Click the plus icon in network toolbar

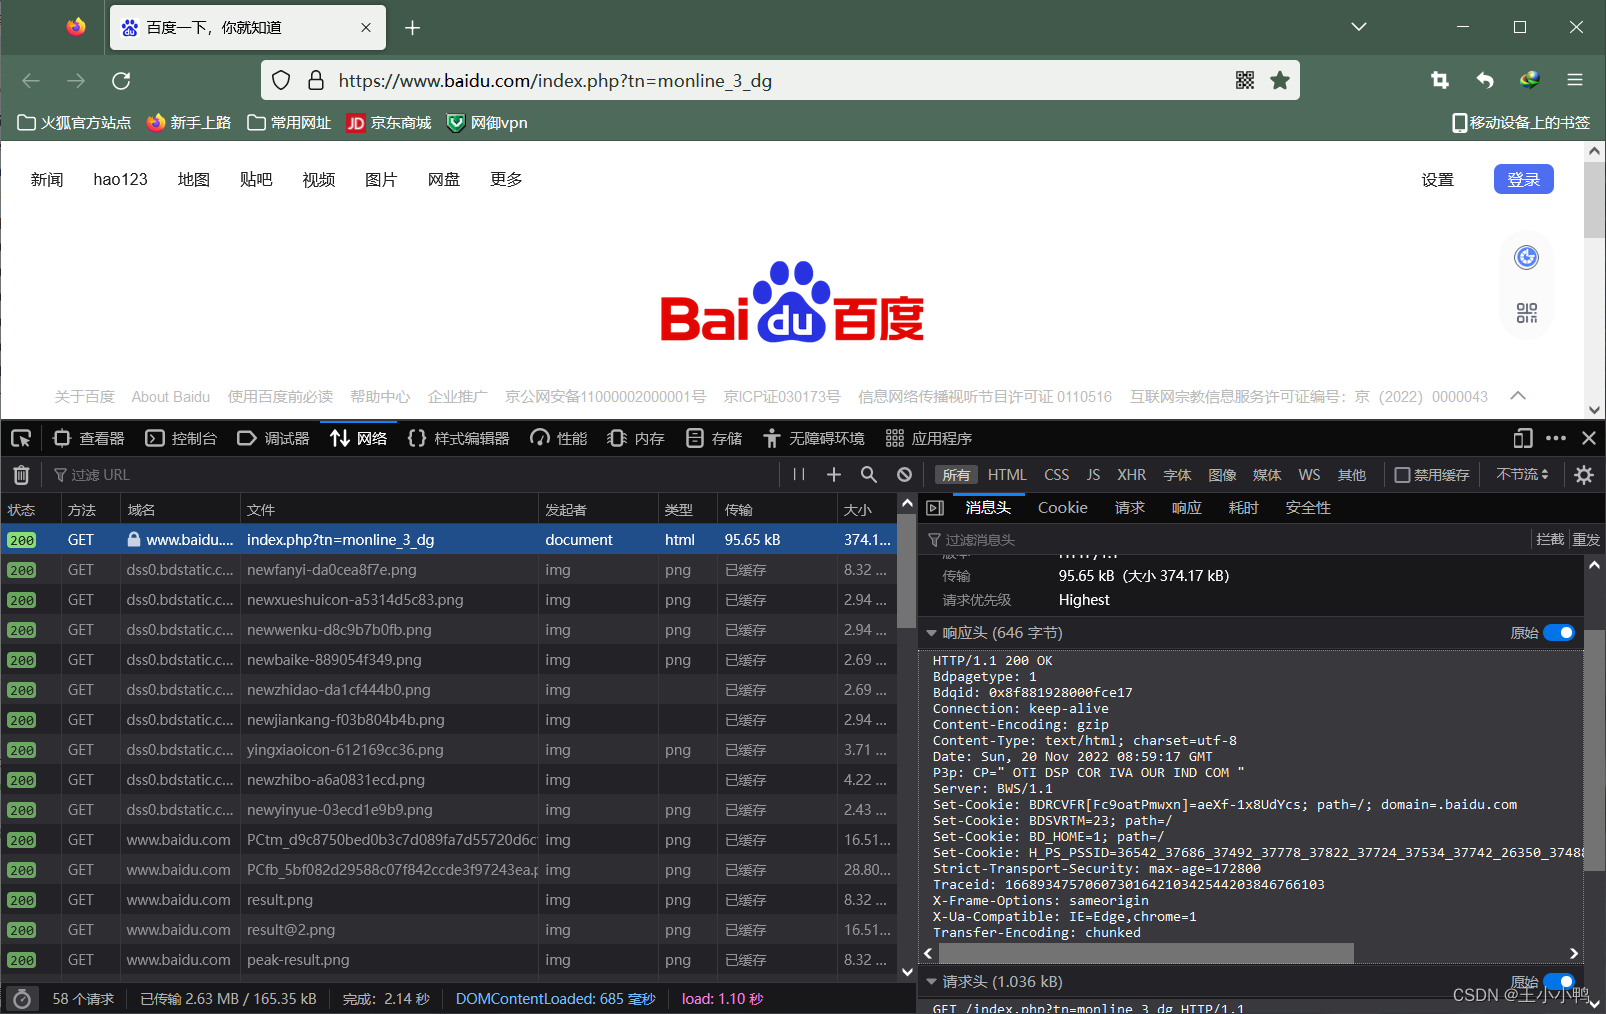pyautogui.click(x=834, y=475)
